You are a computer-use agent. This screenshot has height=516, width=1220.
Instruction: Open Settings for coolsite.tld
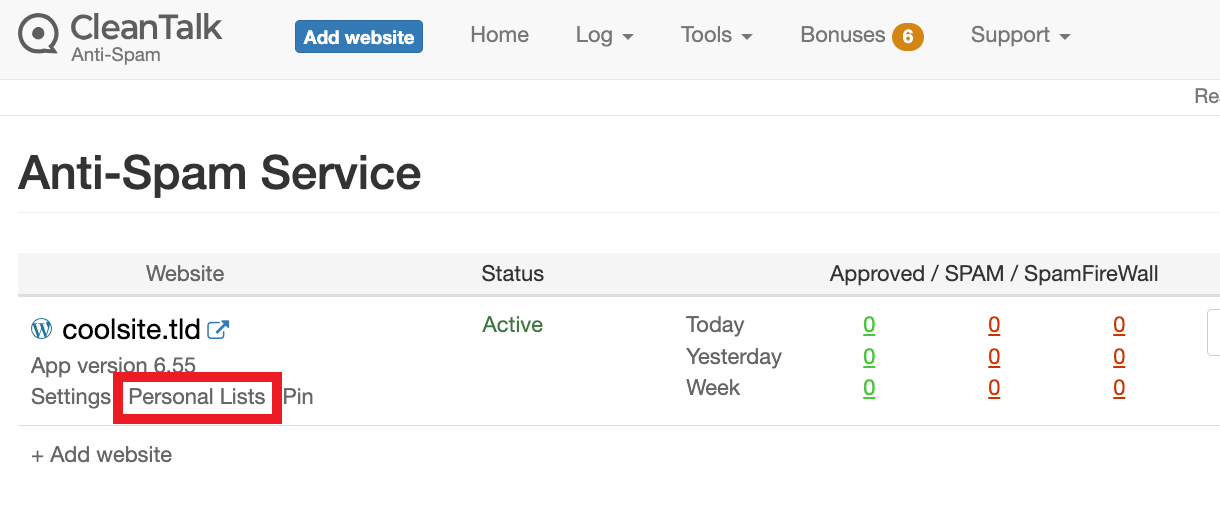pos(71,397)
